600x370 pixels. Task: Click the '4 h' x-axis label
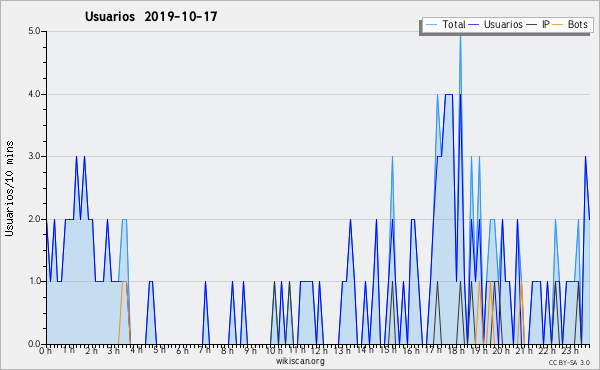(137, 350)
